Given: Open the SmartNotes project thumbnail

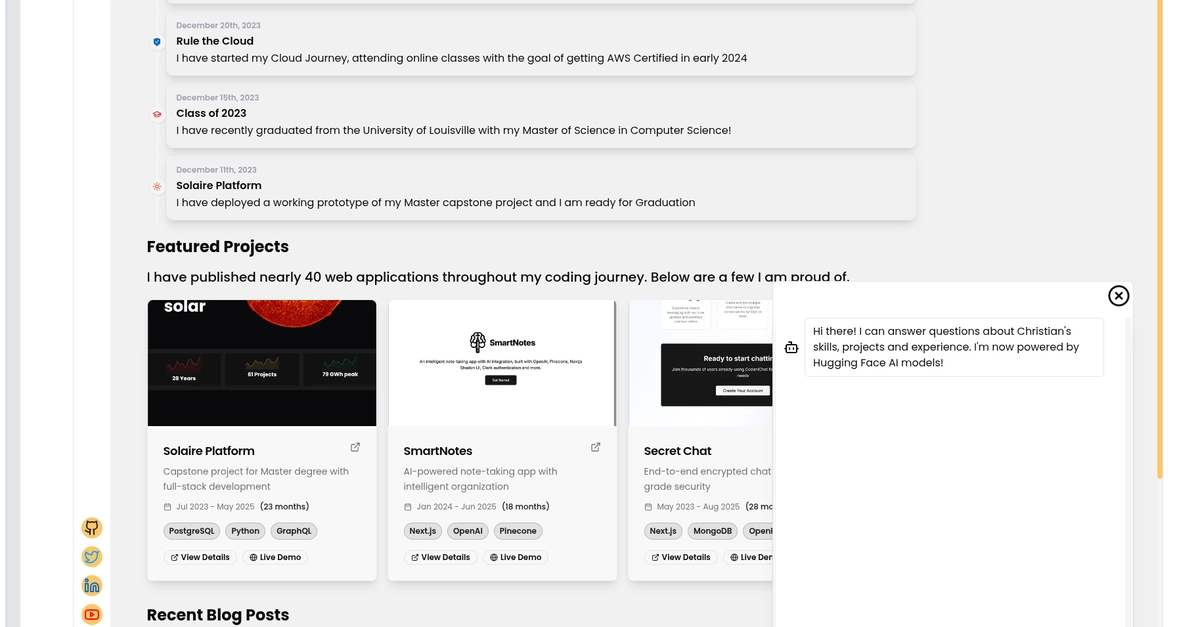Looking at the screenshot, I should (x=502, y=363).
